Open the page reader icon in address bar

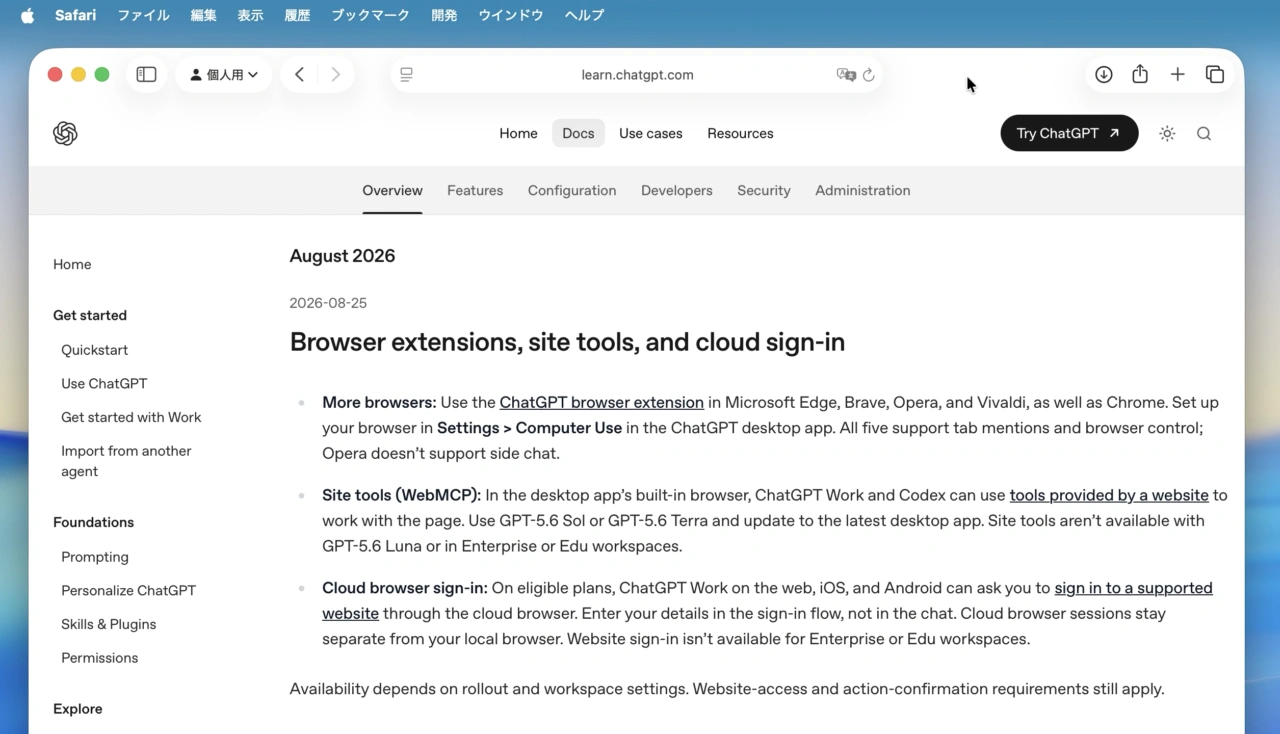click(x=406, y=74)
